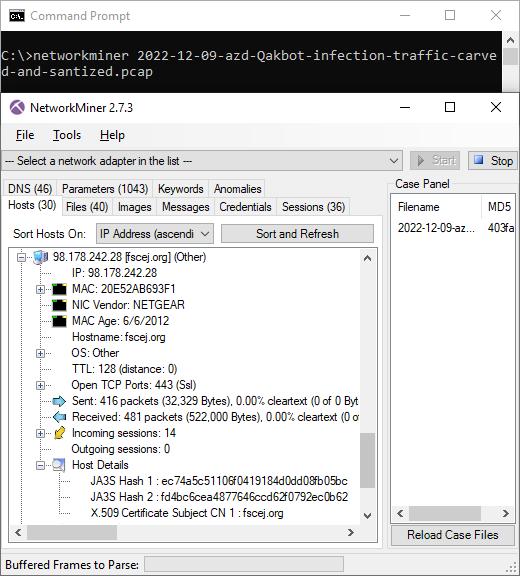Click the MD5 column header in Case Panel
Viewport: 520px width, 576px height.
click(499, 207)
